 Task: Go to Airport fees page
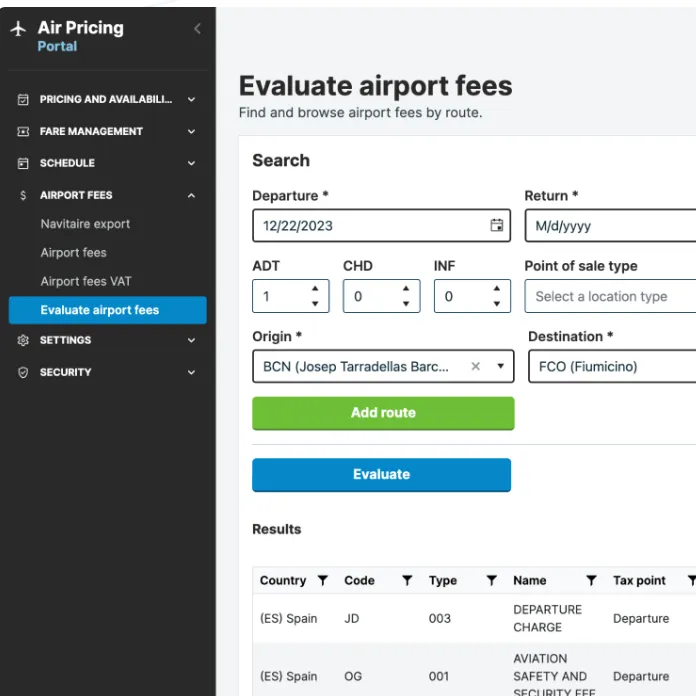[x=74, y=253]
